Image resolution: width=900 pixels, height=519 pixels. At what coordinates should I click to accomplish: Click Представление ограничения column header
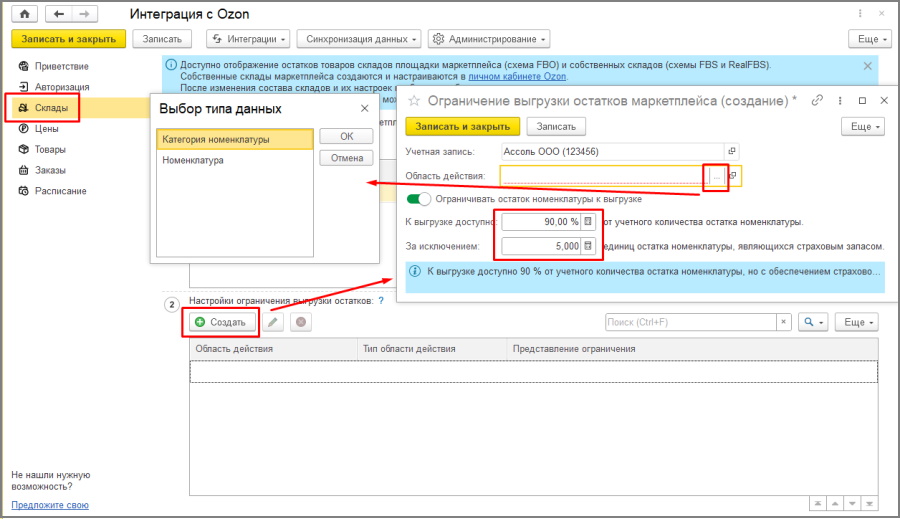(x=692, y=348)
